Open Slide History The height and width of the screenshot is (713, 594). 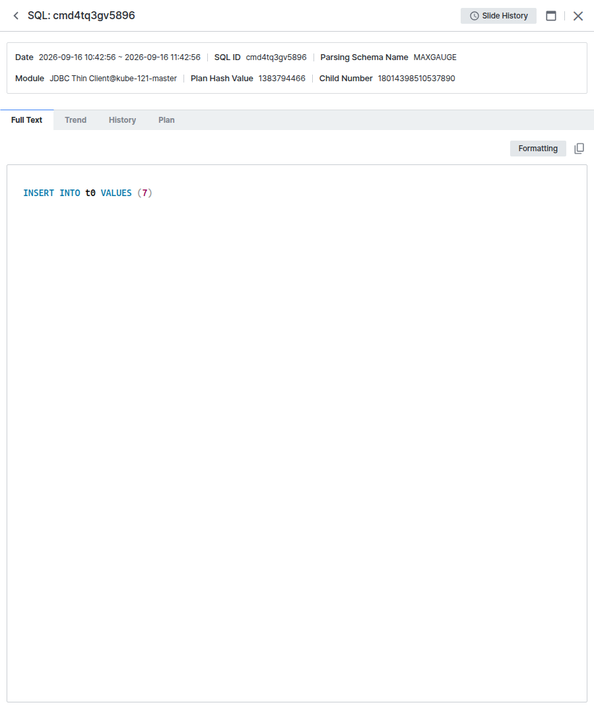point(498,16)
